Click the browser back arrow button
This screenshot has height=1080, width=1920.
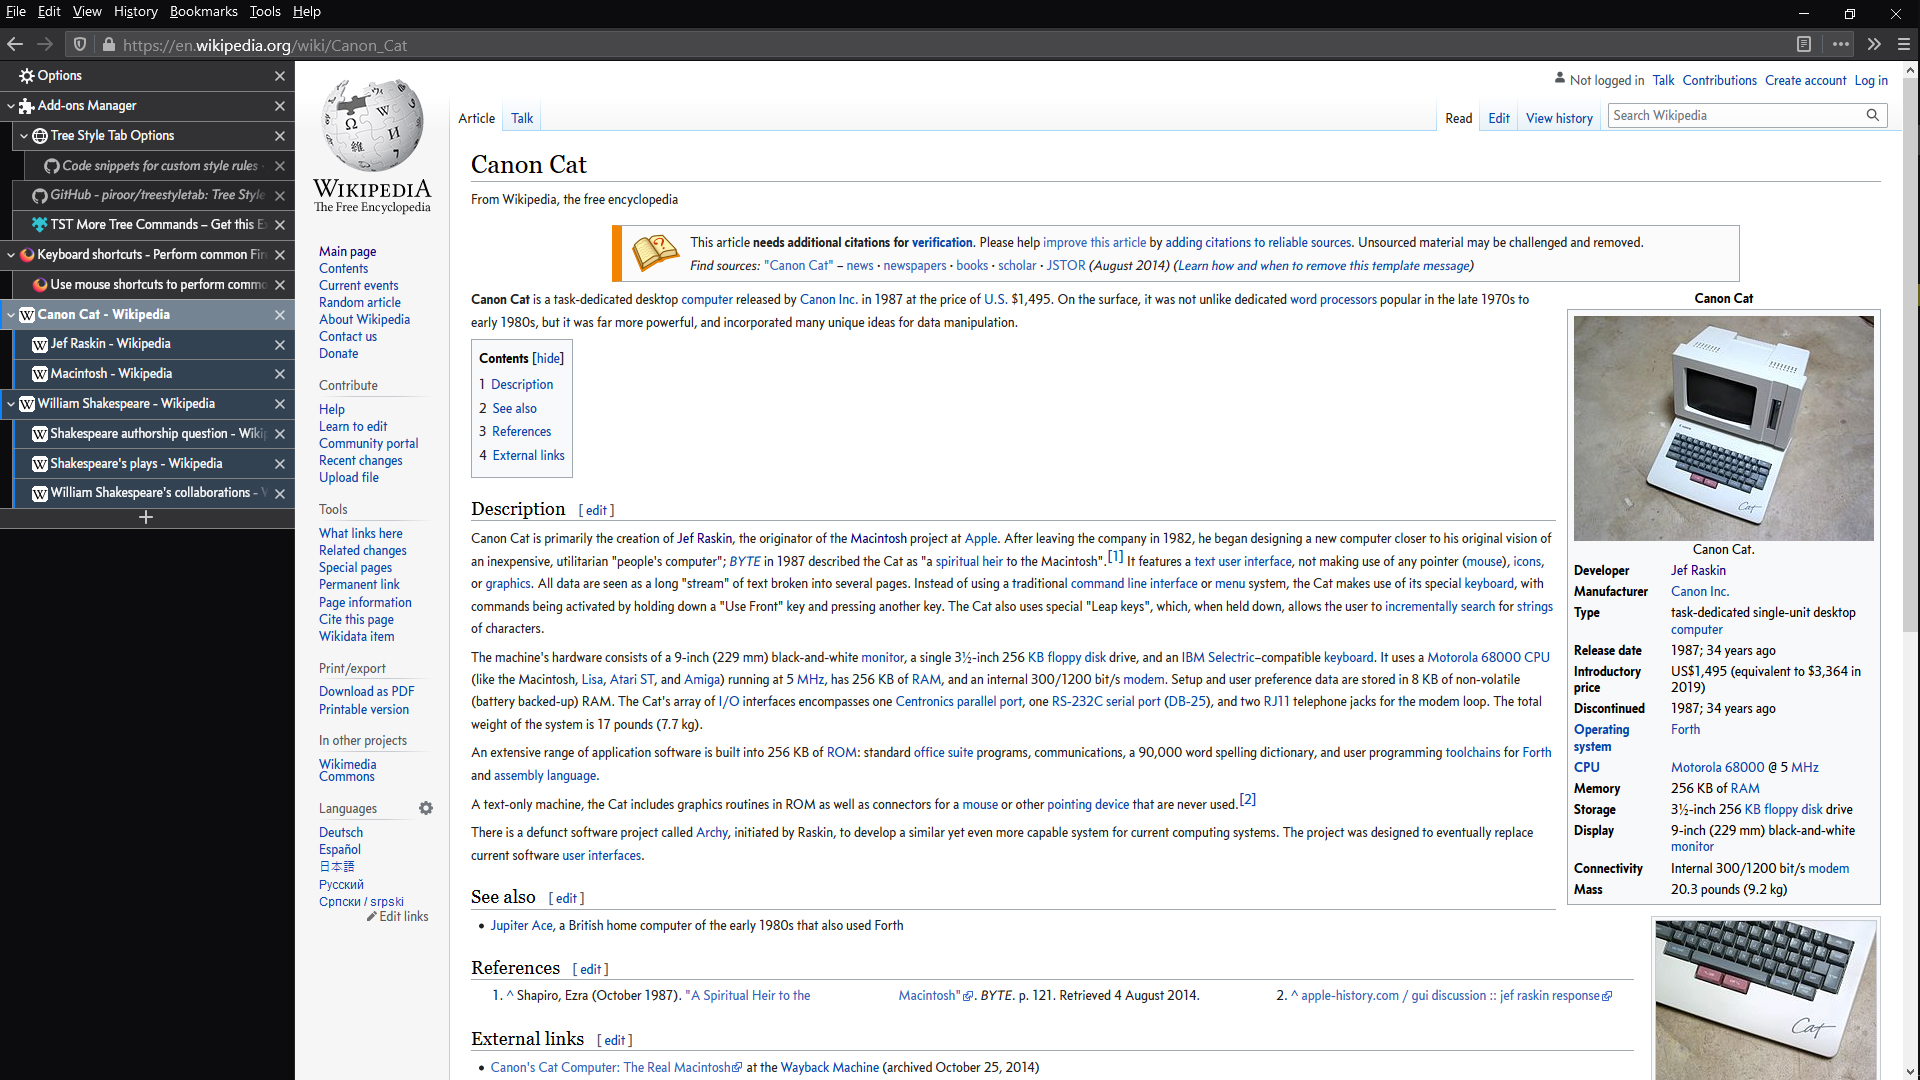tap(15, 44)
